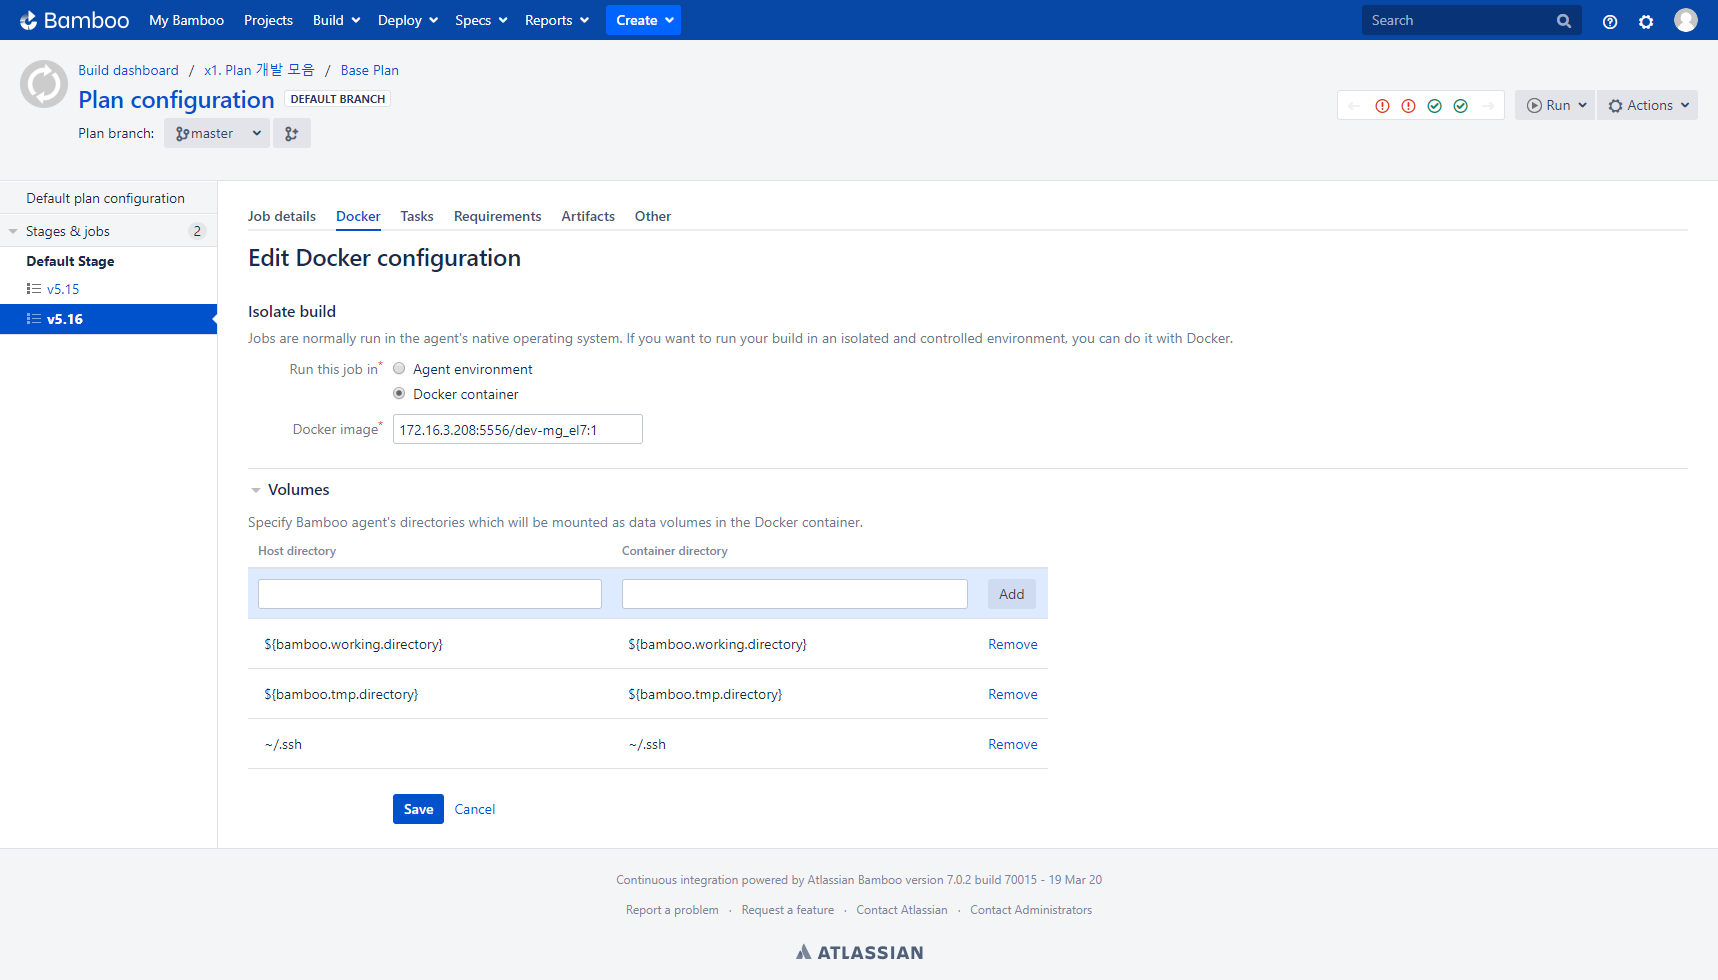Open the Specs dropdown menu
This screenshot has height=980, width=1718.
pyautogui.click(x=481, y=20)
